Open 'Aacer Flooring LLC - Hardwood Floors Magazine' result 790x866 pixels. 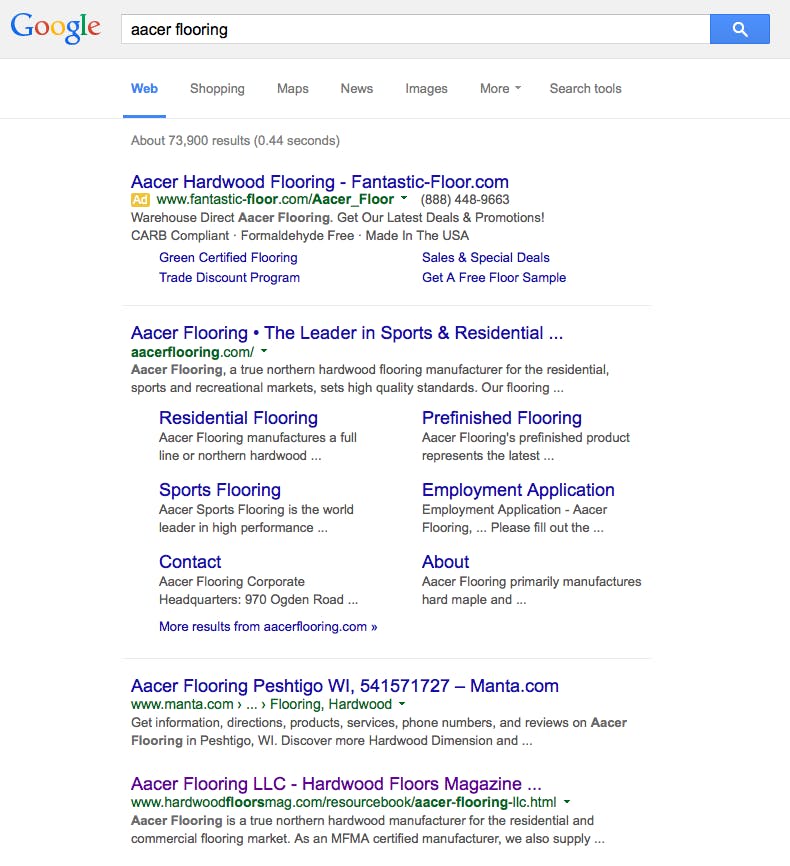point(336,784)
